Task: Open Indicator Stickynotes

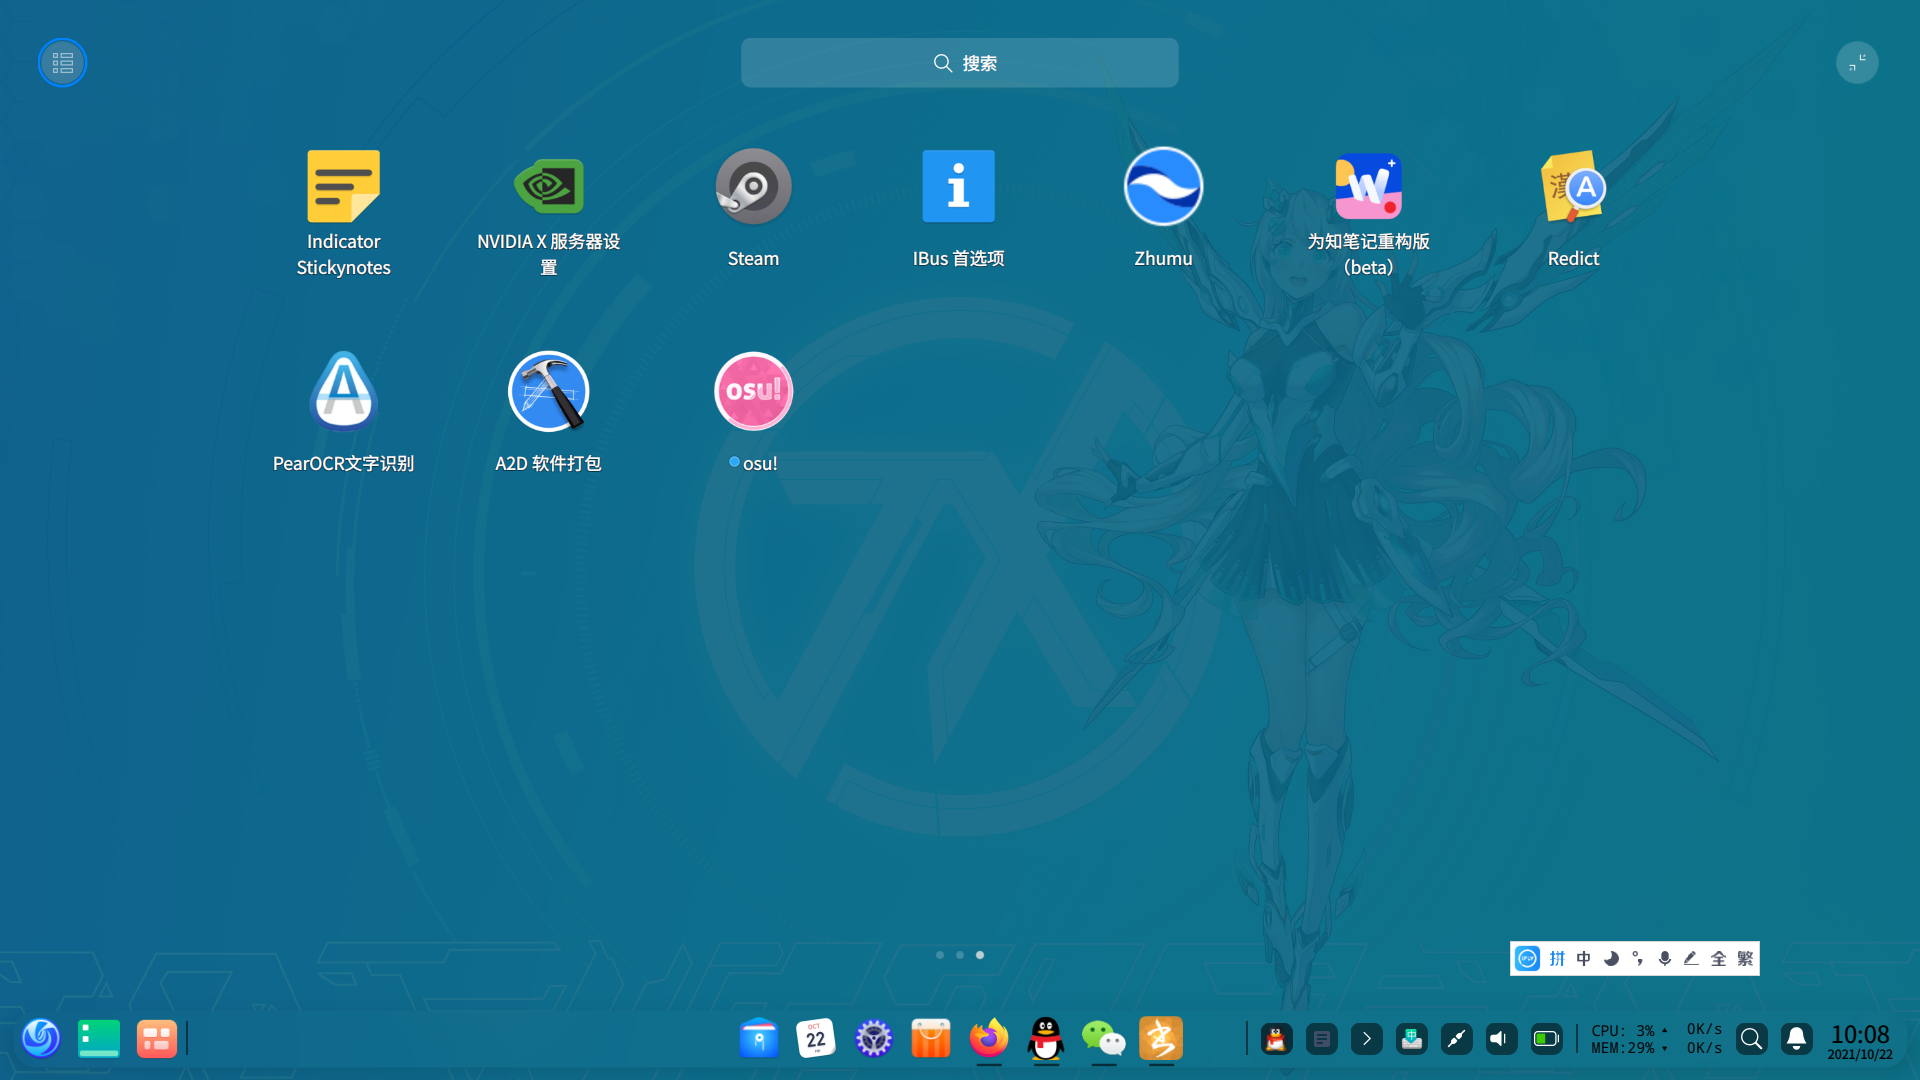Action: pyautogui.click(x=343, y=187)
